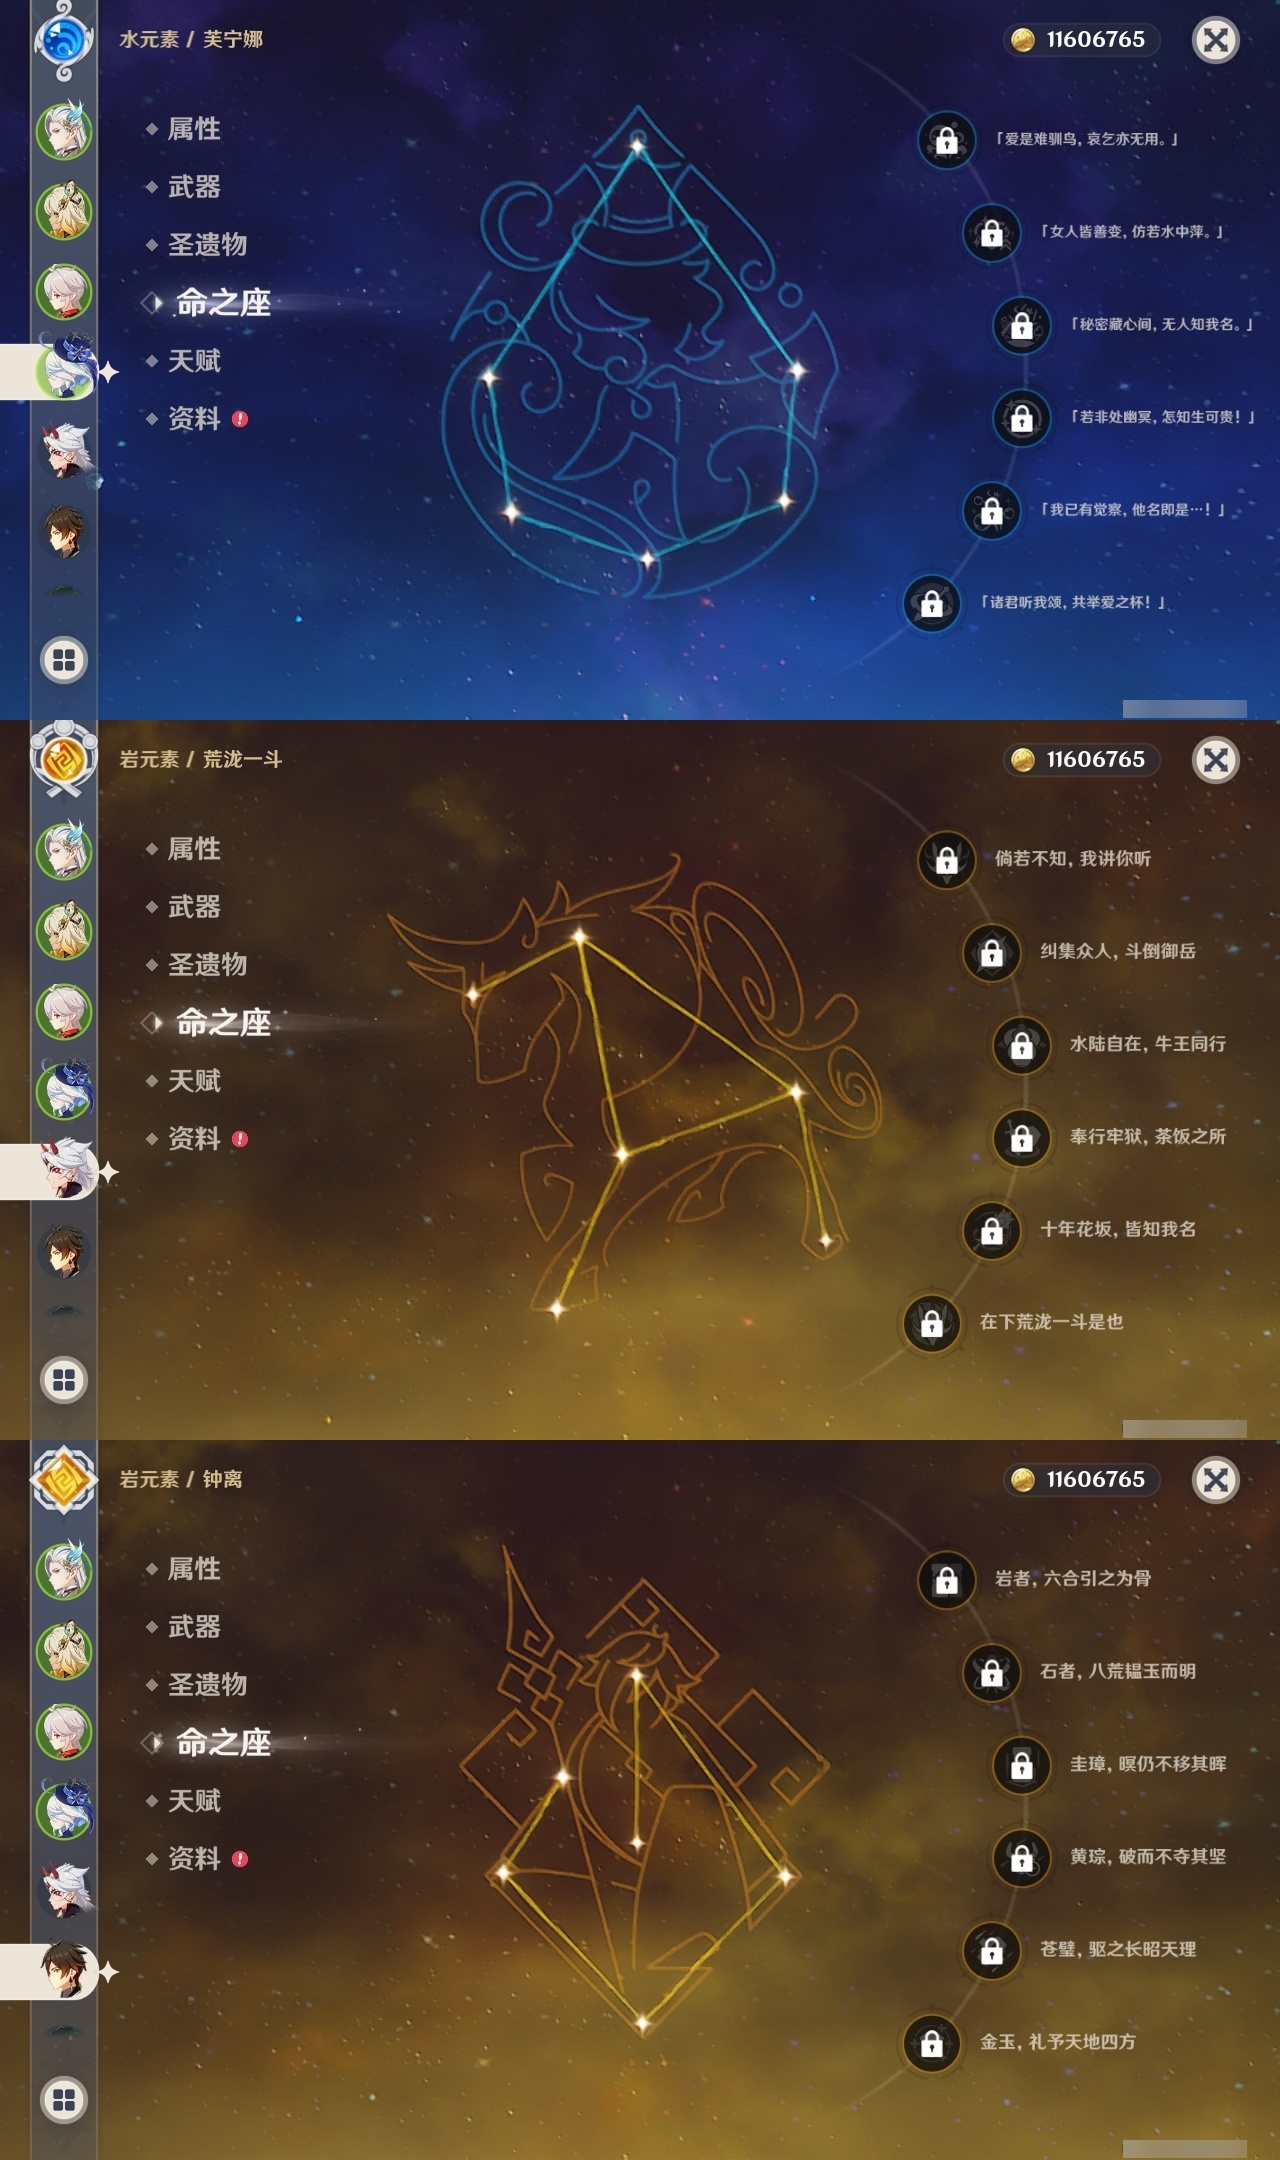Image resolution: width=1280 pixels, height=2160 pixels.
Task: Open 天赋 tab on the 芙宁娜 screen
Action: (x=194, y=361)
